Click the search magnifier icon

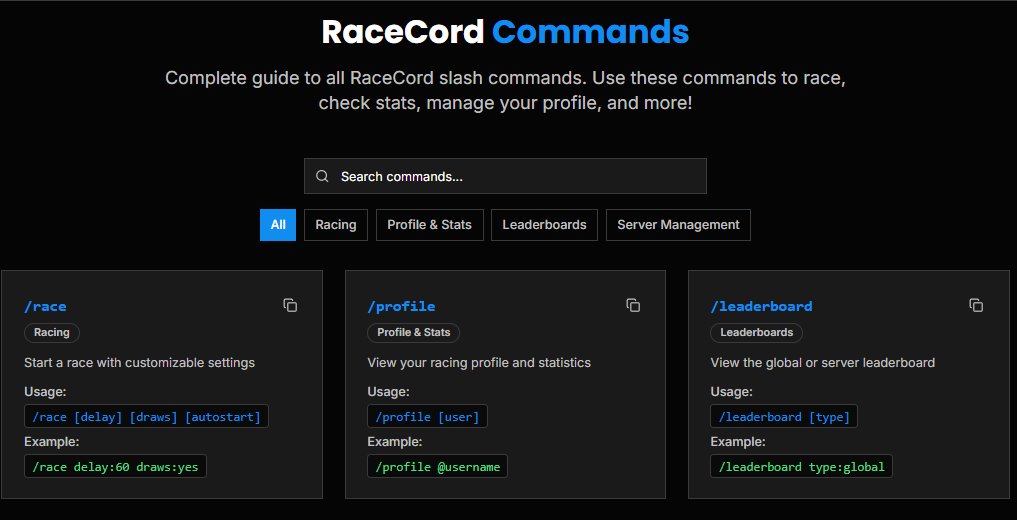coord(322,176)
